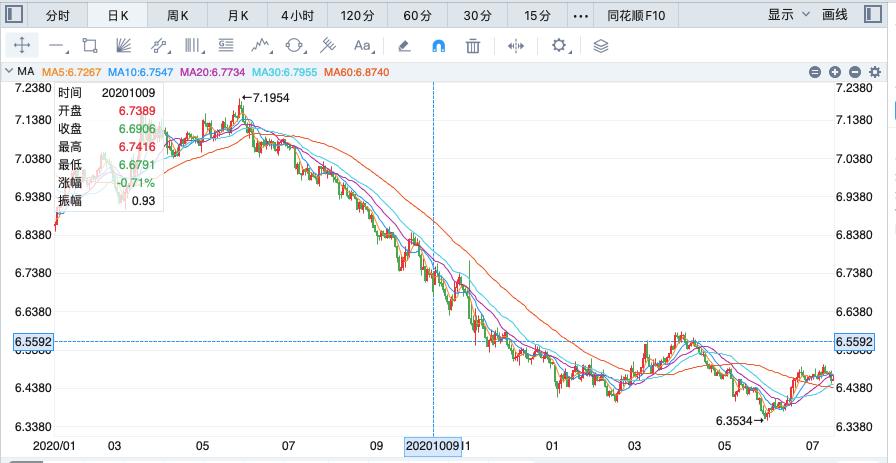This screenshot has height=463, width=896.
Task: Toggle the left sidebar panel icon
Action: pos(15,14)
